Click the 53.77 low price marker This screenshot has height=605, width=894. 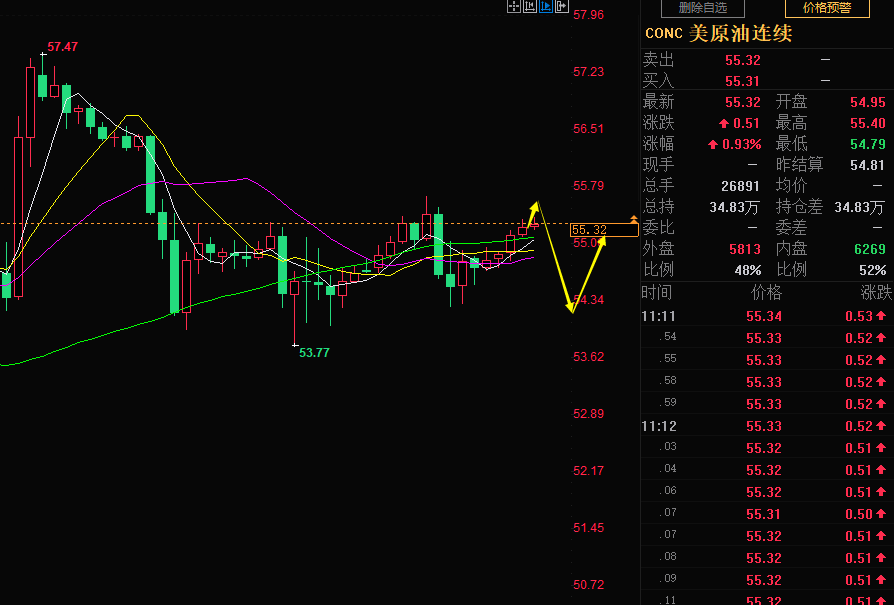pos(314,353)
